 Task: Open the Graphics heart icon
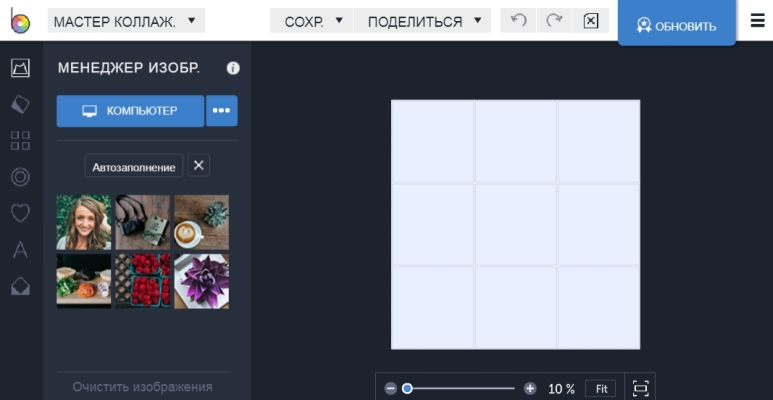coord(20,213)
